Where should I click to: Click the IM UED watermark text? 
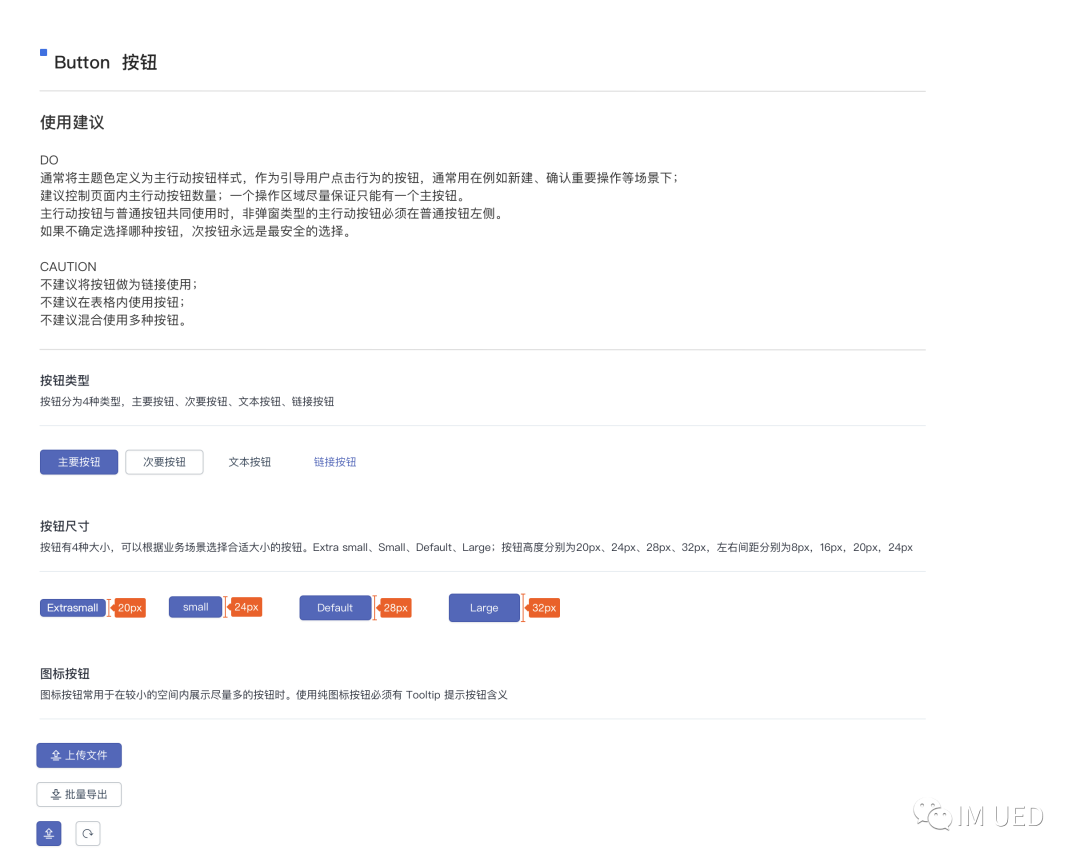(x=1000, y=817)
